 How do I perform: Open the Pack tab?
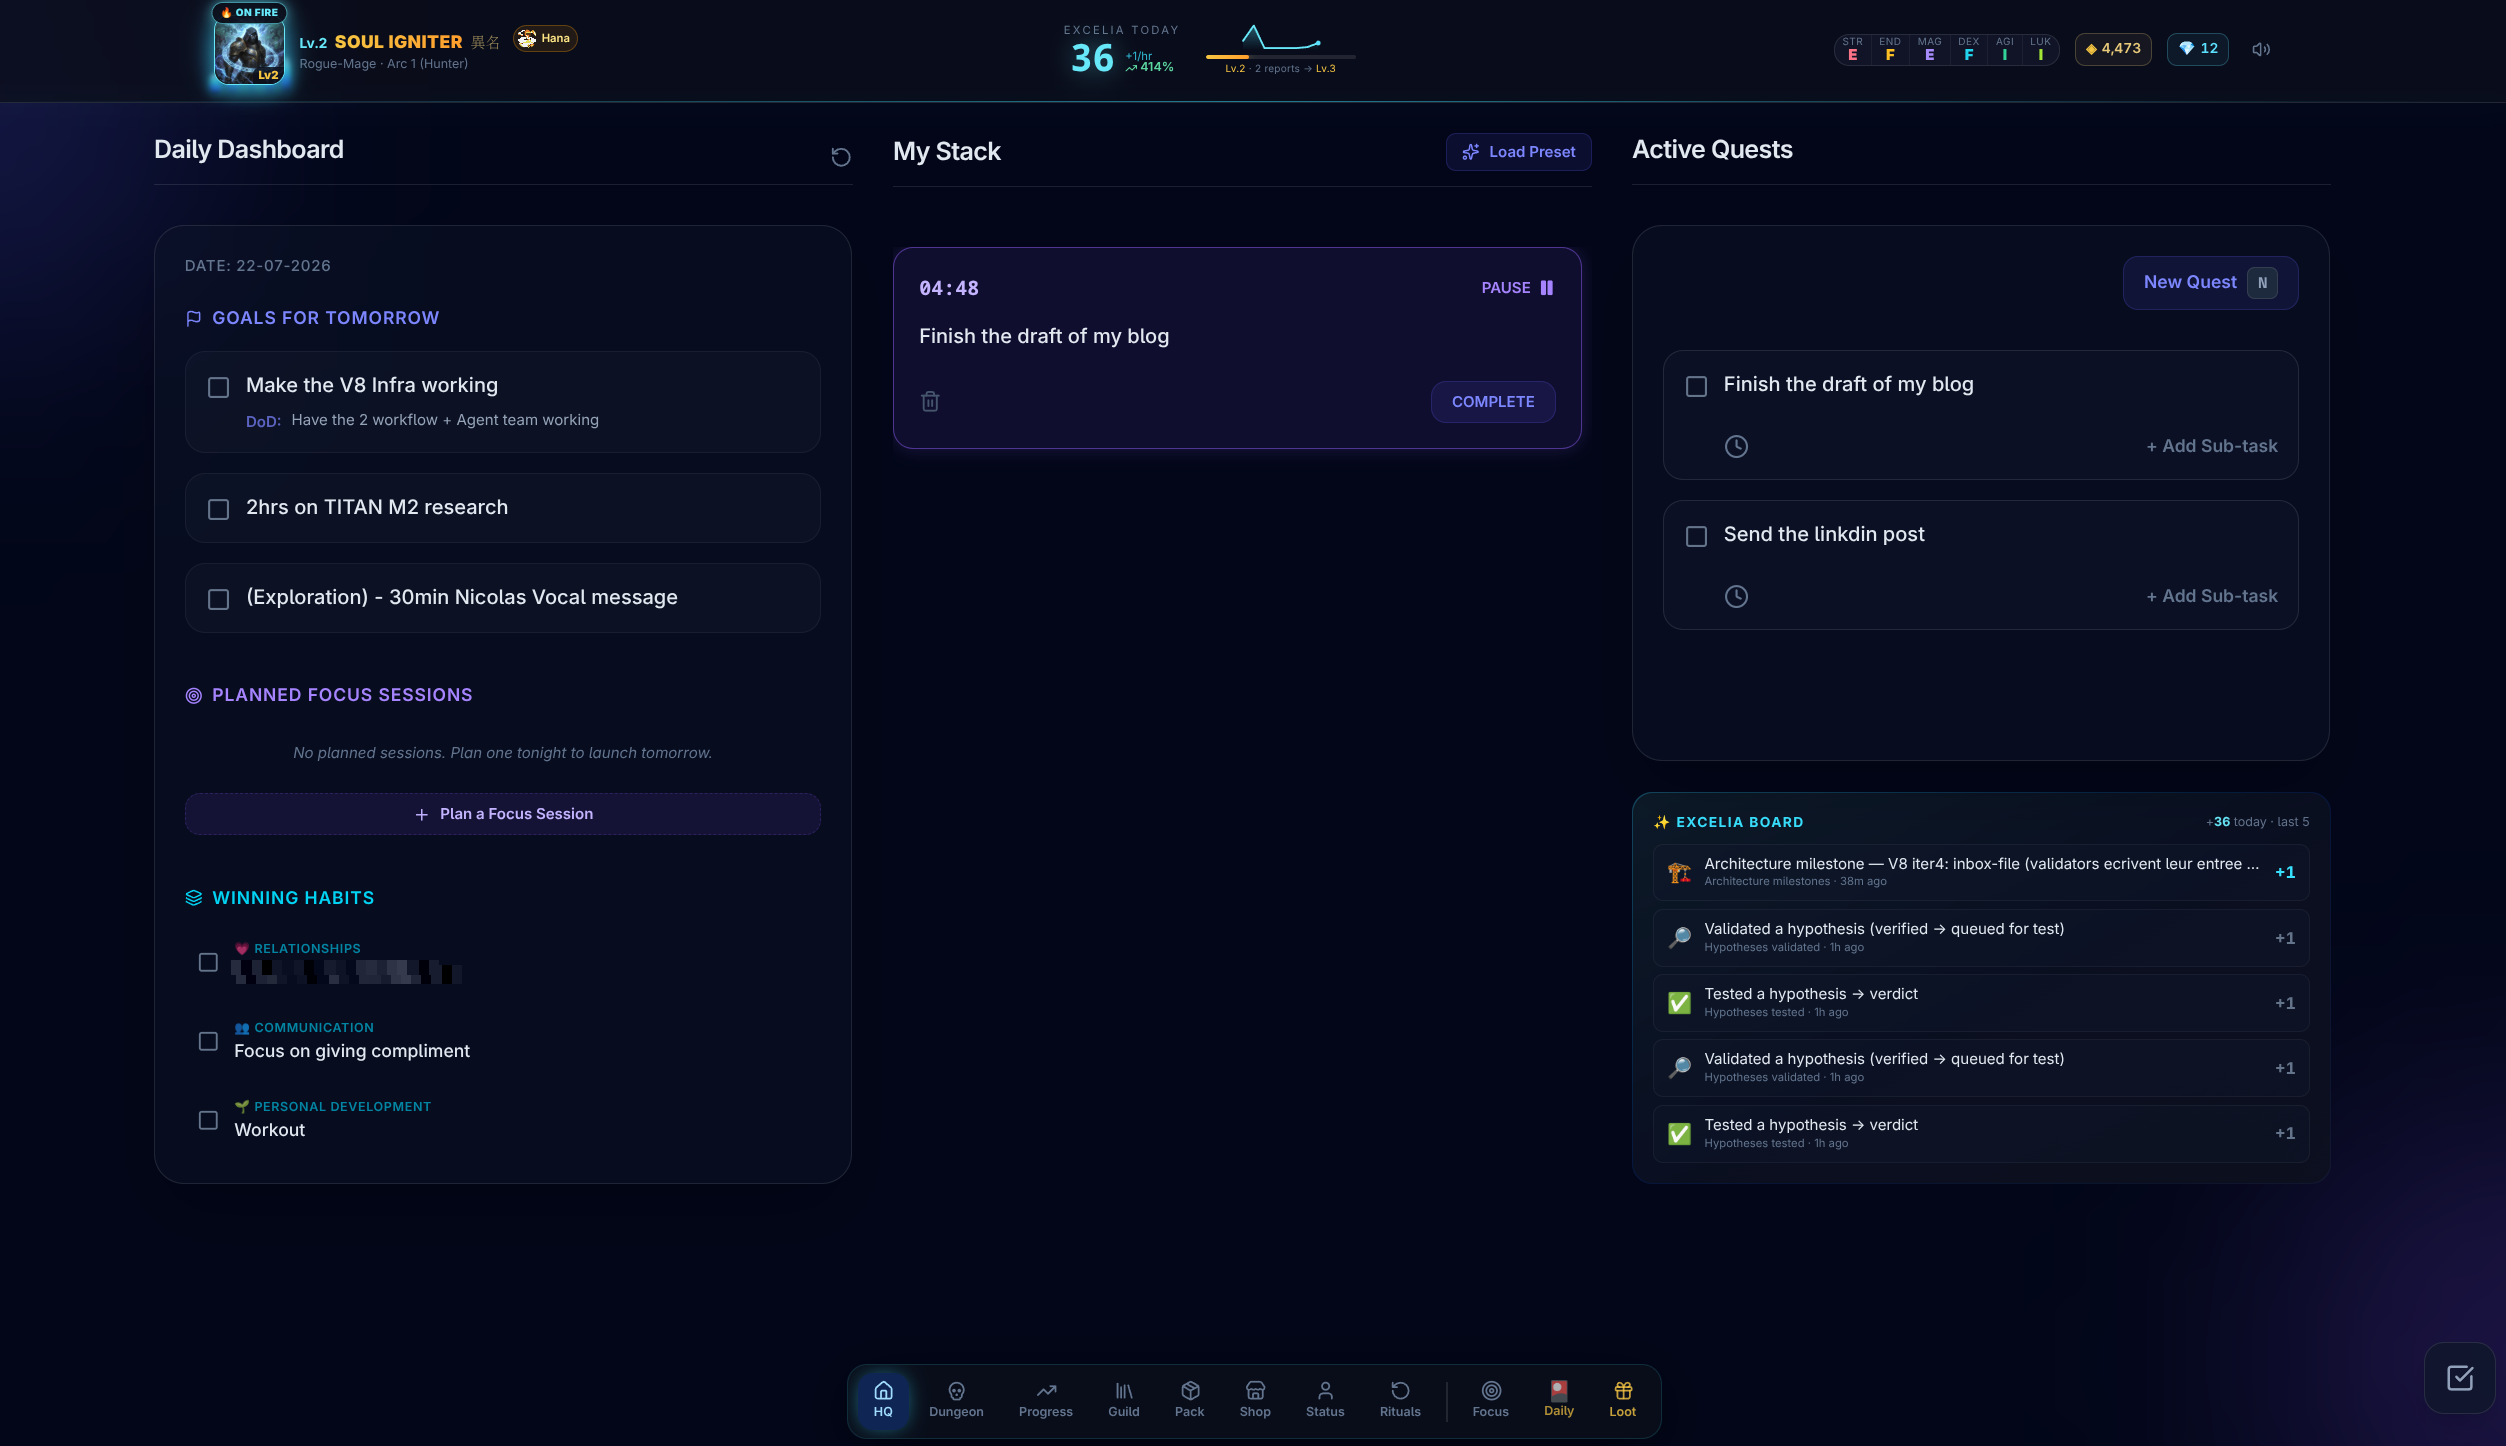[1190, 1399]
